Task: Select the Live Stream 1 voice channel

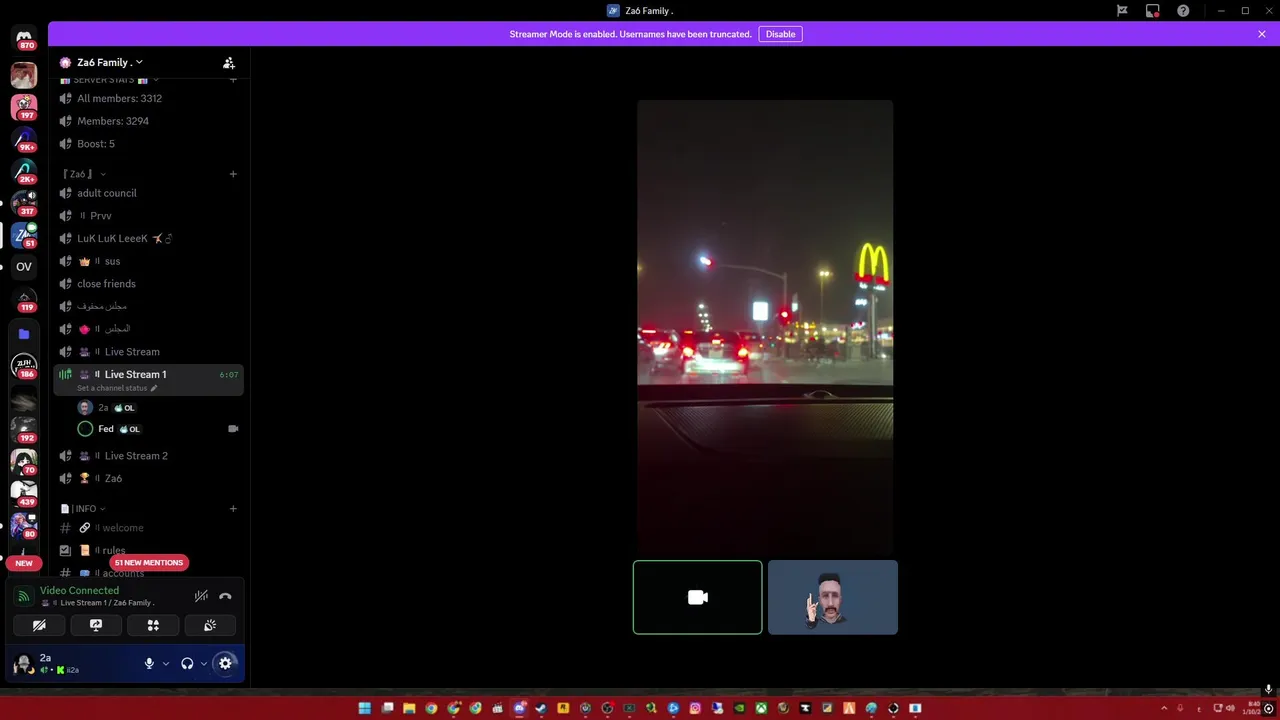Action: tap(148, 379)
